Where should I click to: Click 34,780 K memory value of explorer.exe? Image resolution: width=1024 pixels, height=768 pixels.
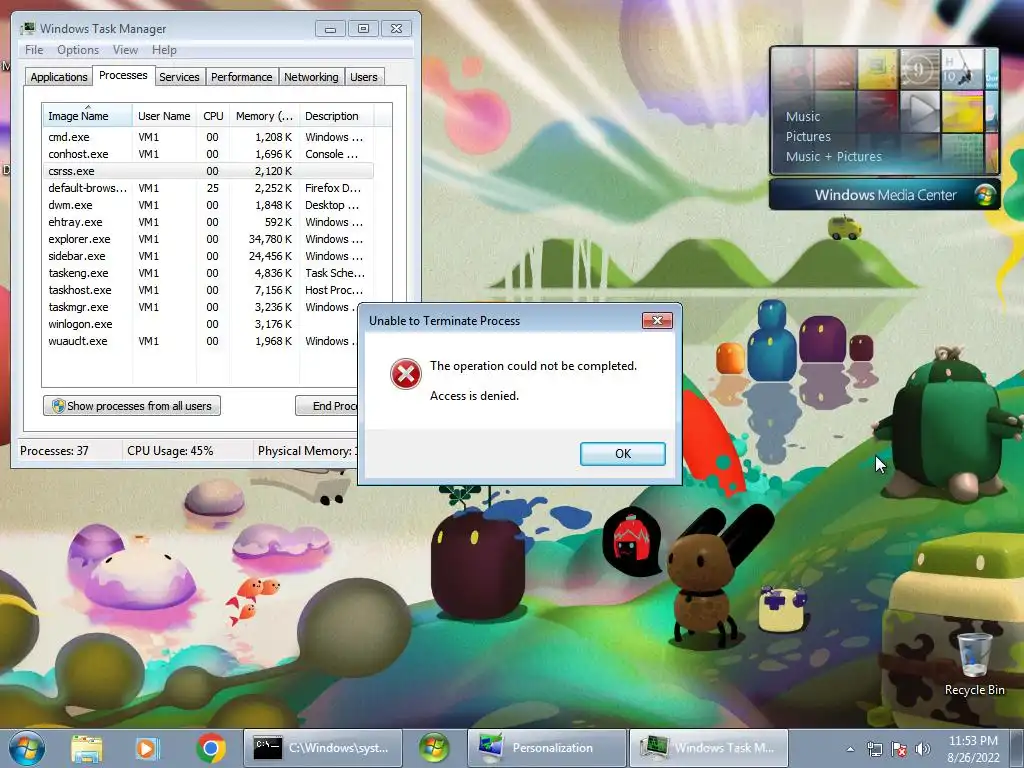(x=270, y=239)
